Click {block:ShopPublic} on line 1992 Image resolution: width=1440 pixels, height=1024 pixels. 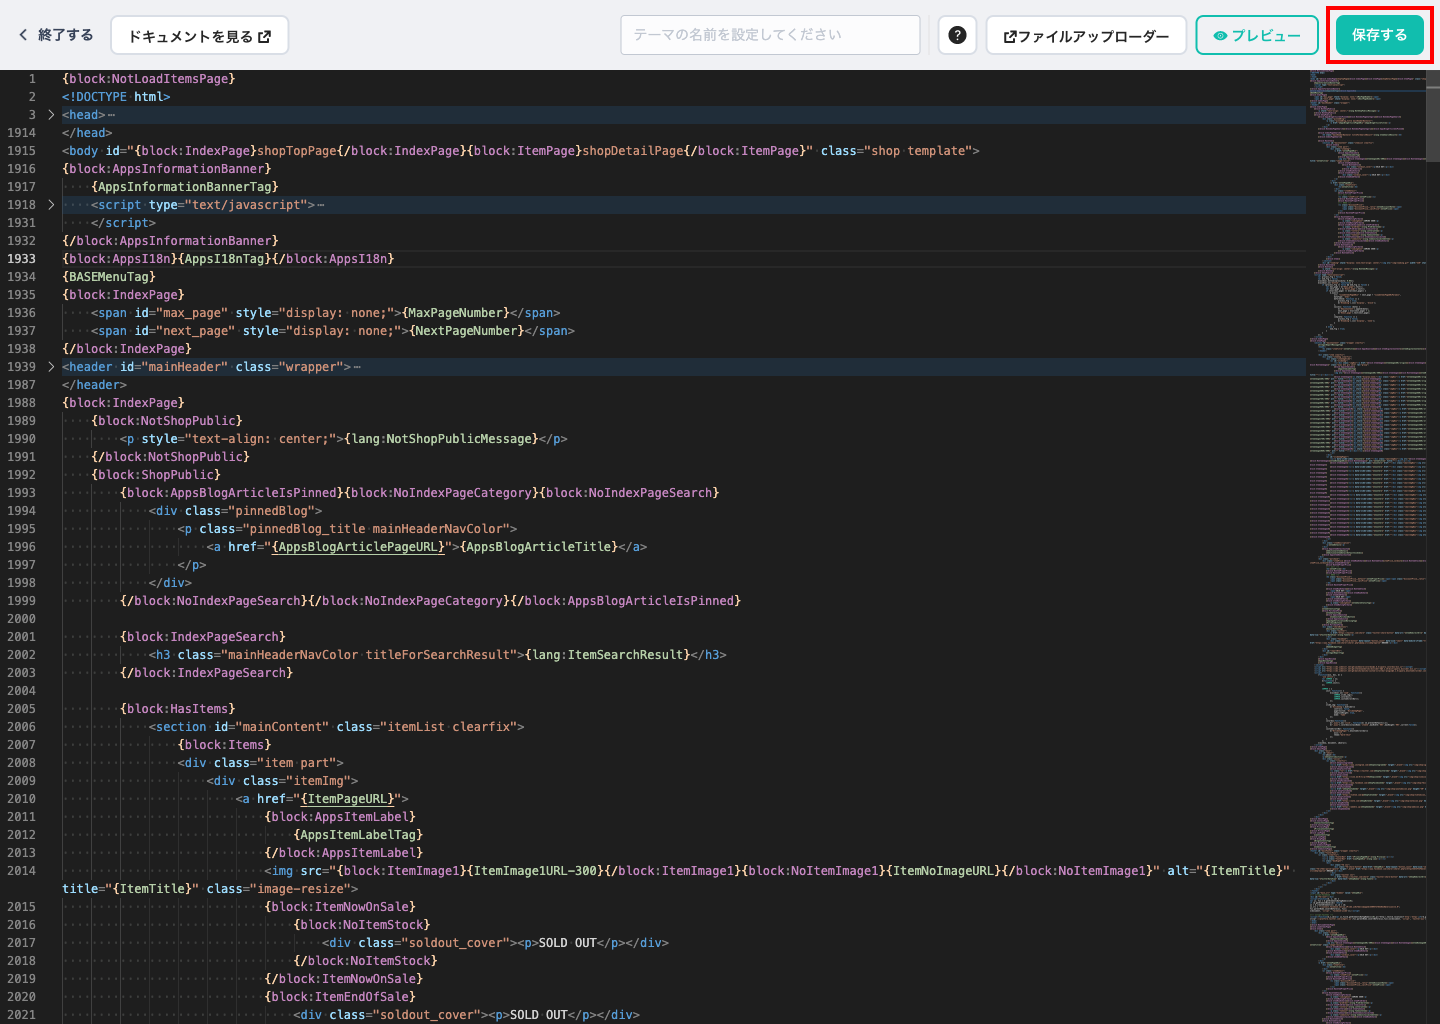[156, 475]
